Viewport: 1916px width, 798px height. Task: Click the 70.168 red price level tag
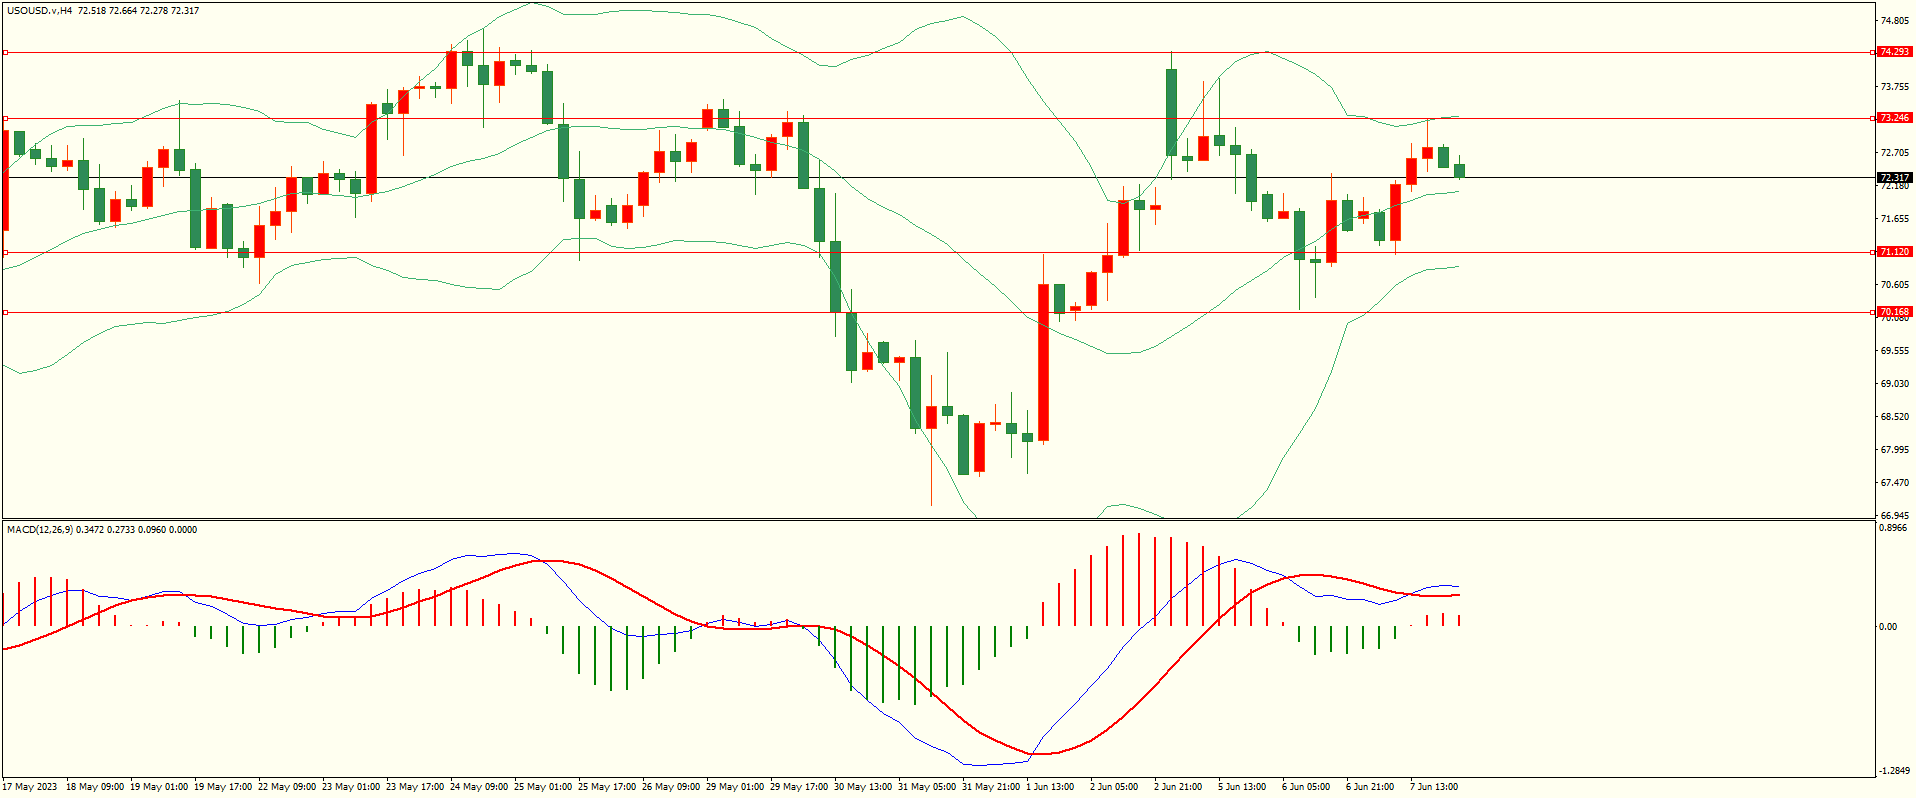pyautogui.click(x=1894, y=312)
